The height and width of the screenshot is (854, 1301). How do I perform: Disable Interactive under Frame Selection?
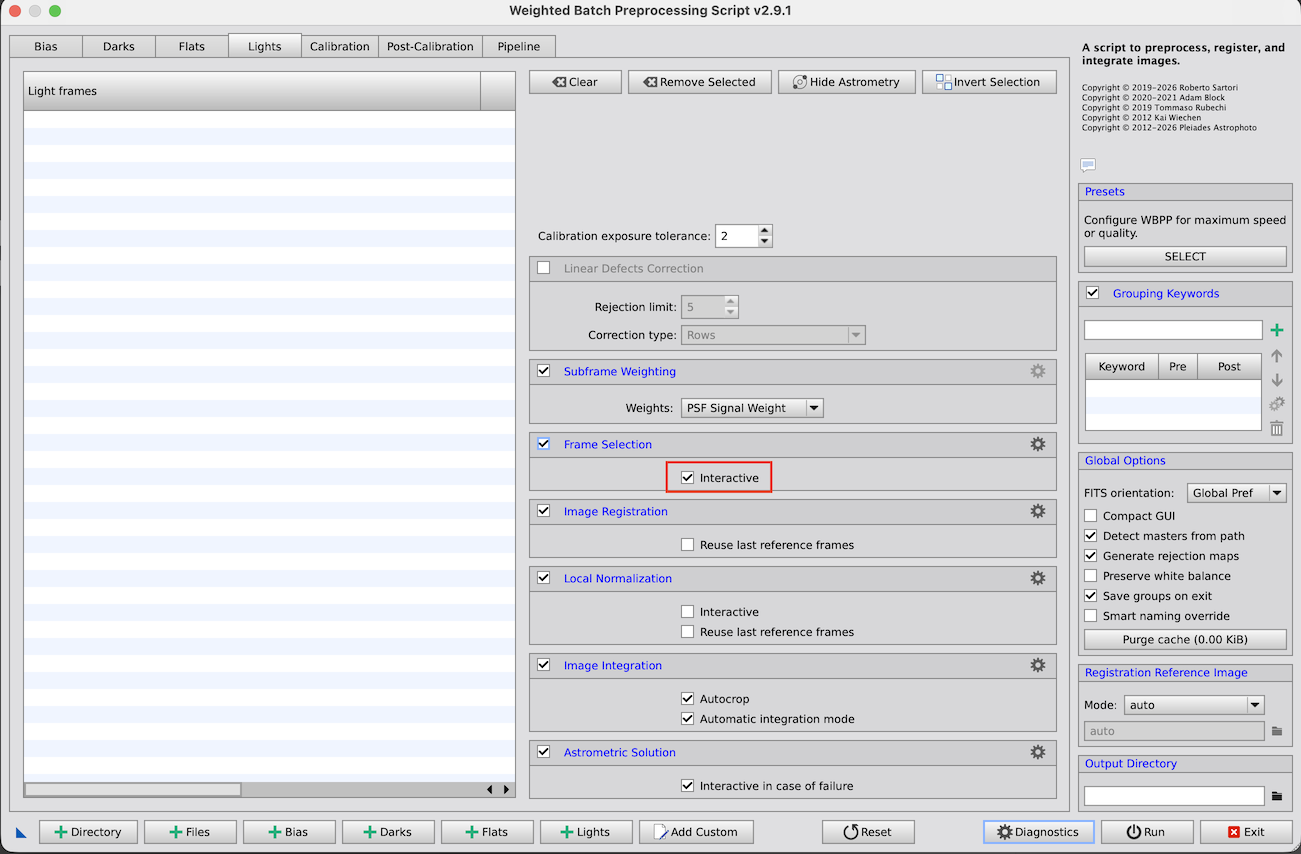click(x=688, y=478)
